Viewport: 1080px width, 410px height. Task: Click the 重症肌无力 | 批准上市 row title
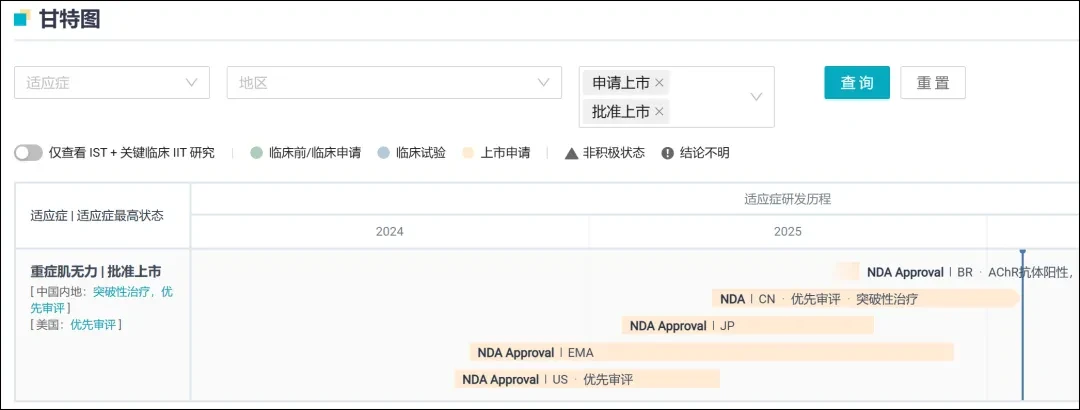pyautogui.click(x=96, y=271)
